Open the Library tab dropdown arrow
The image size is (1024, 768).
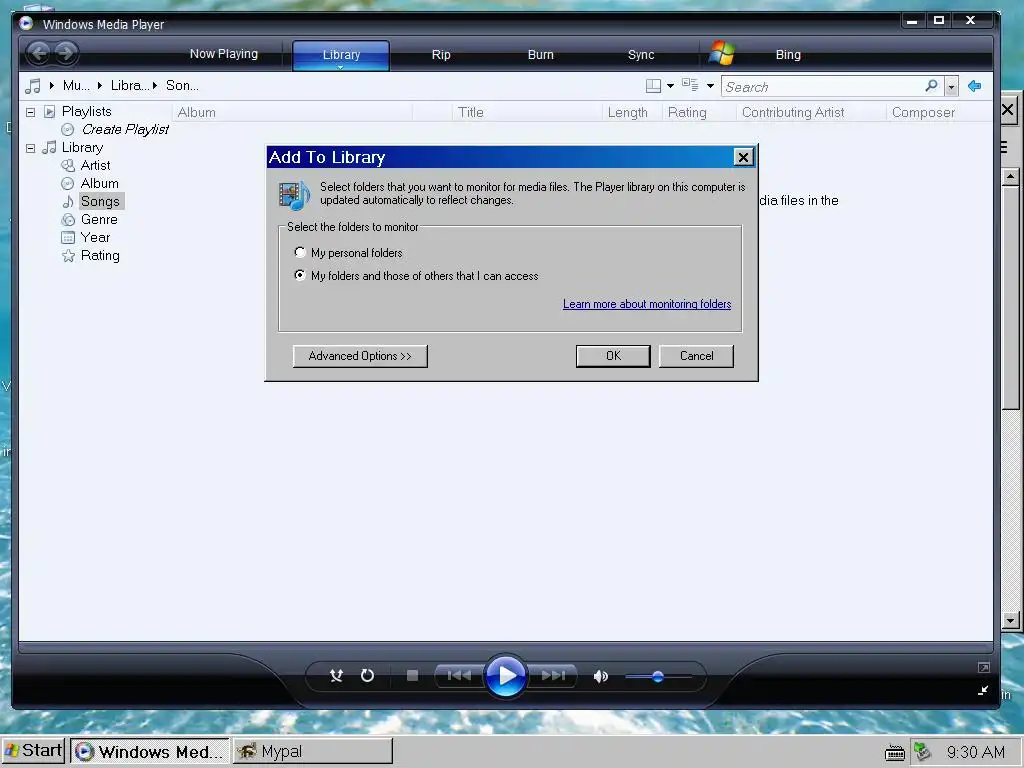[340, 67]
